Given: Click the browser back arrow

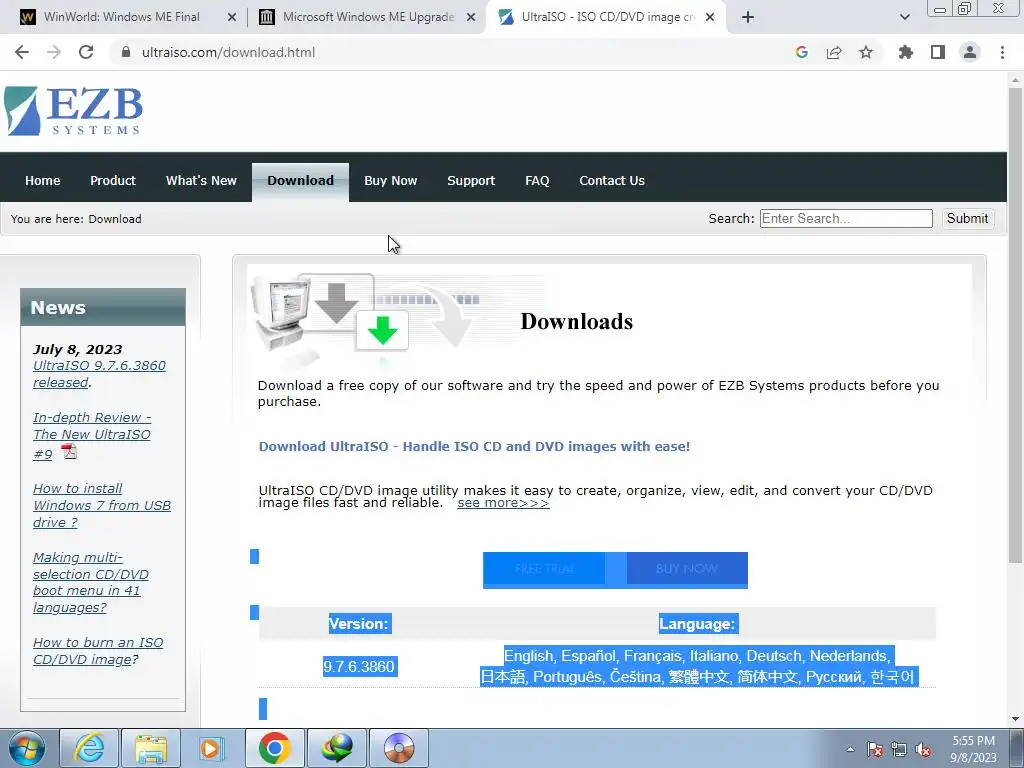Looking at the screenshot, I should [22, 52].
